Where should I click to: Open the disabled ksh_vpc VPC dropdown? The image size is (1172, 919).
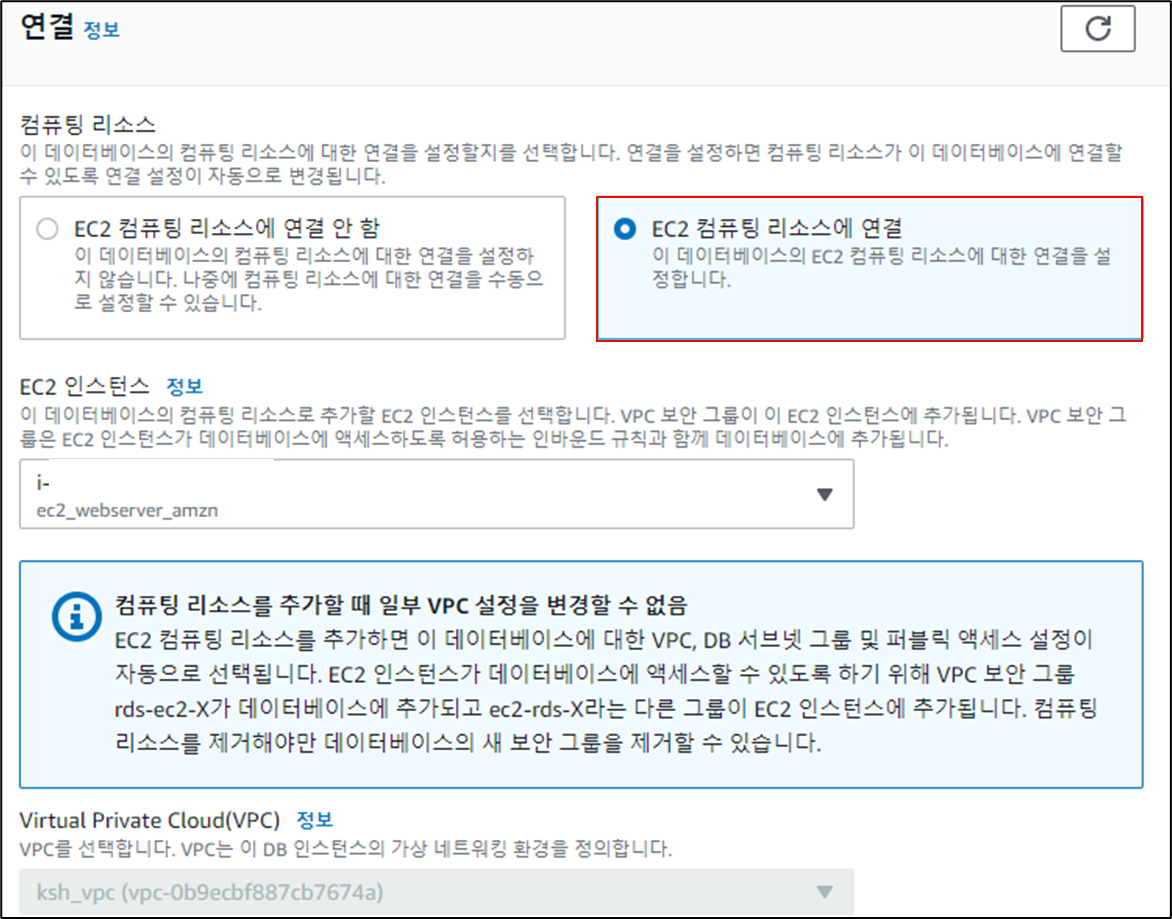pyautogui.click(x=437, y=892)
